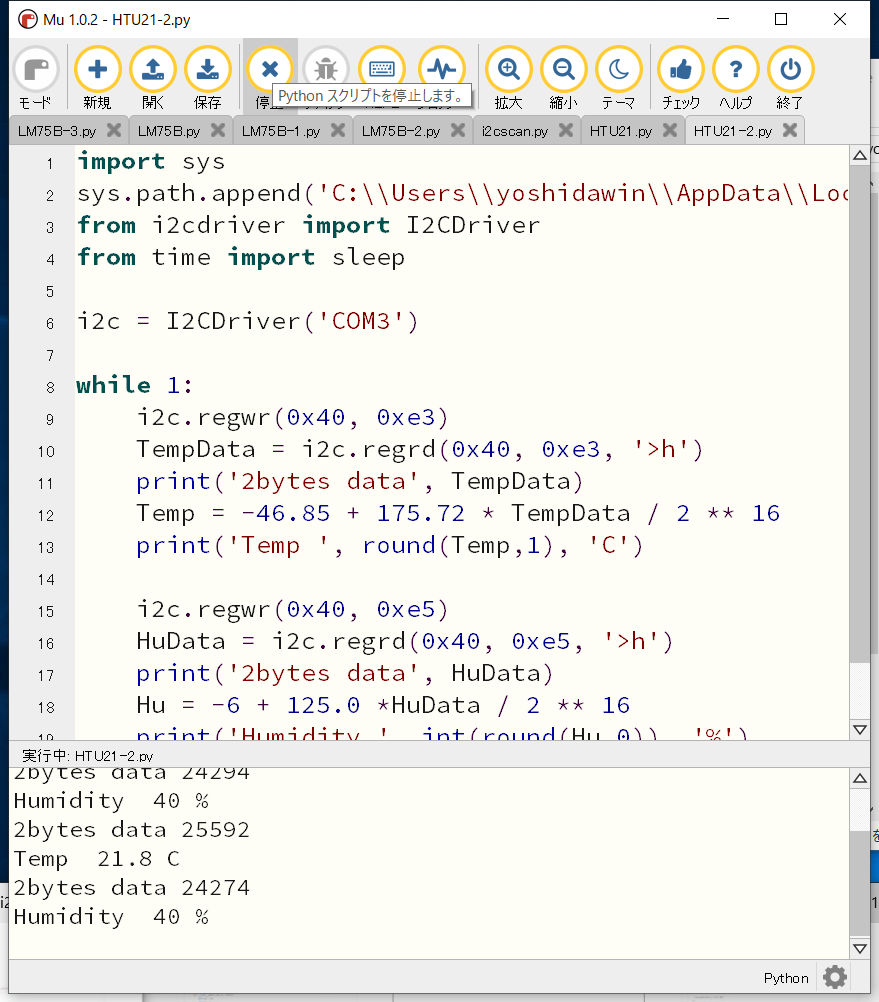Click the "from time import sleep" line
The width and height of the screenshot is (879, 1002).
point(241,258)
